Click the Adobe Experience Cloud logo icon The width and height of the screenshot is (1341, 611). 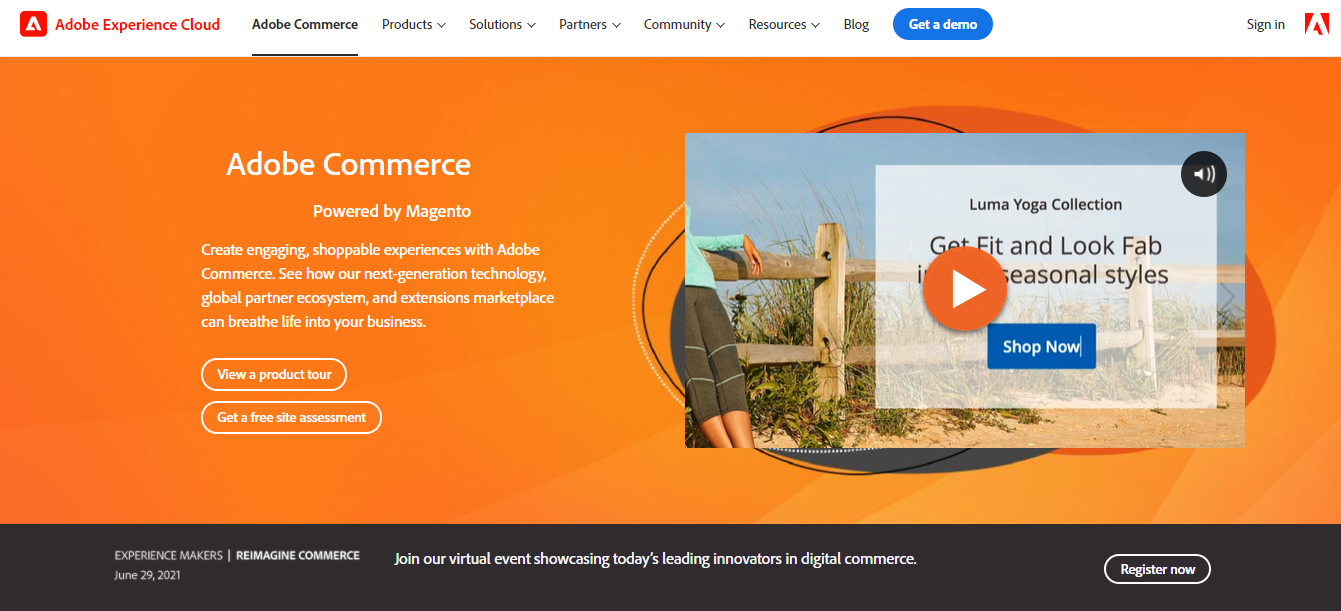[33, 24]
